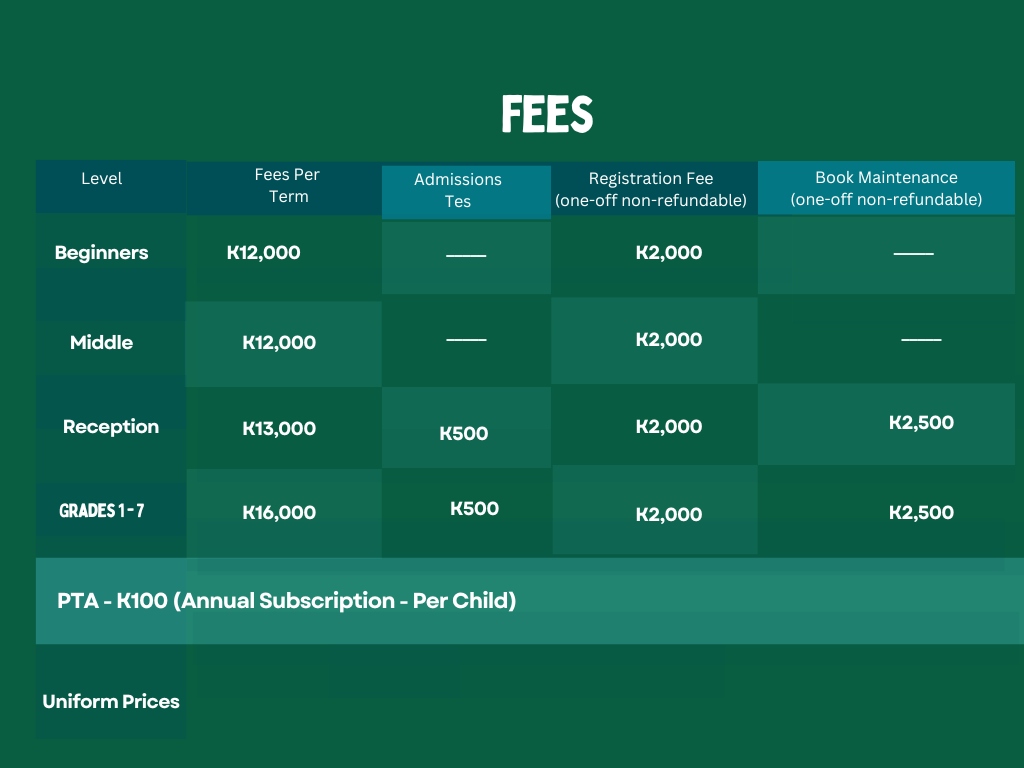This screenshot has width=1024, height=768.
Task: Click the FEES title heading
Action: (547, 115)
